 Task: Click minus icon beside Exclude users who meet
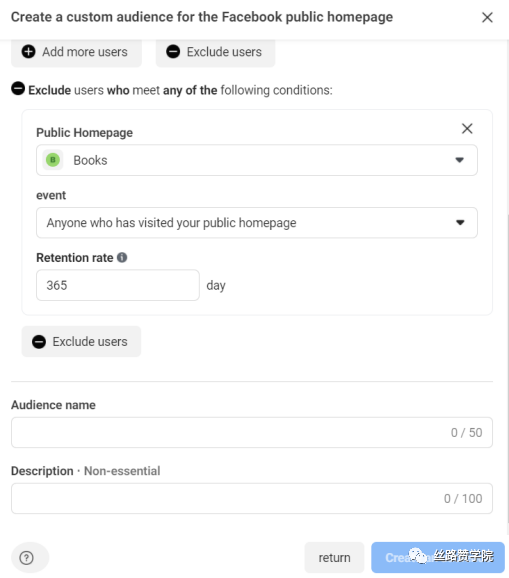(18, 89)
